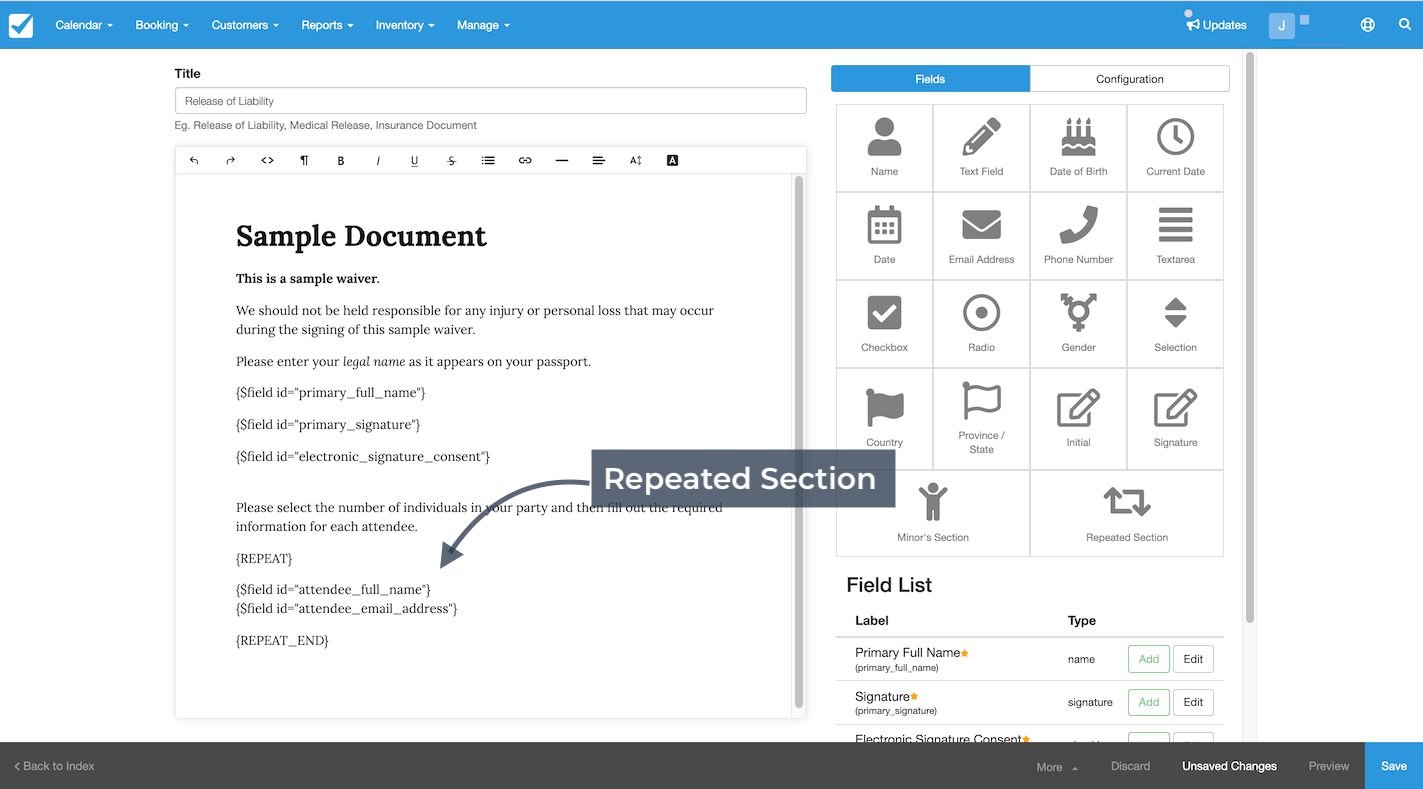The height and width of the screenshot is (789, 1423).
Task: Open the Customers menu
Action: coord(245,25)
